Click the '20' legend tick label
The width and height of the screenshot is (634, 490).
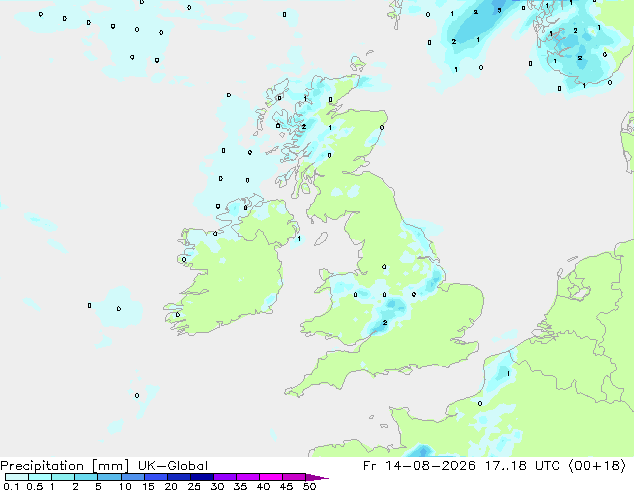pos(171,486)
